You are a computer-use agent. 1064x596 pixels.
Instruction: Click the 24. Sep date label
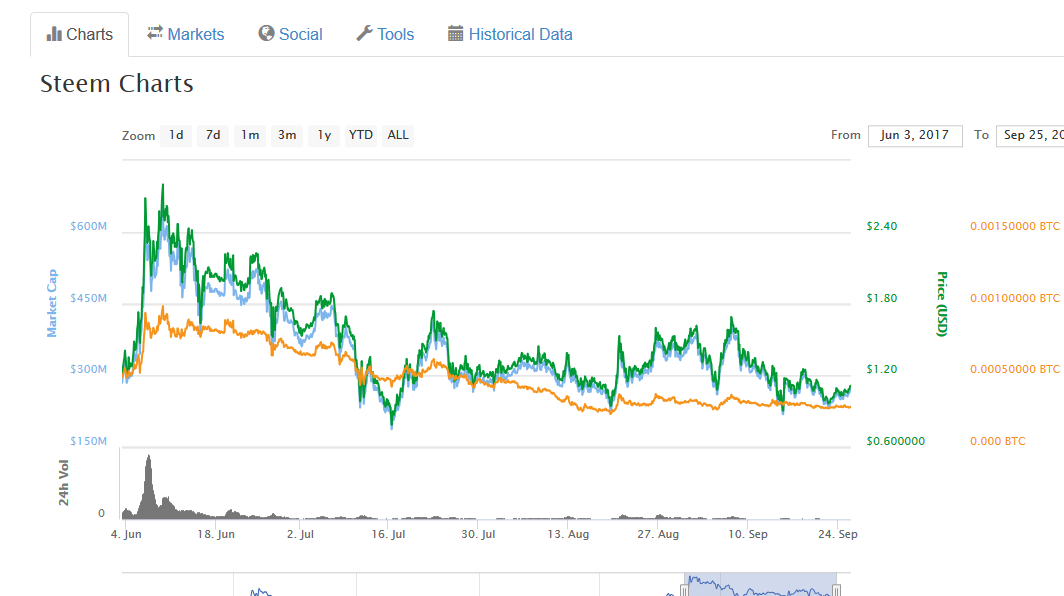click(837, 534)
